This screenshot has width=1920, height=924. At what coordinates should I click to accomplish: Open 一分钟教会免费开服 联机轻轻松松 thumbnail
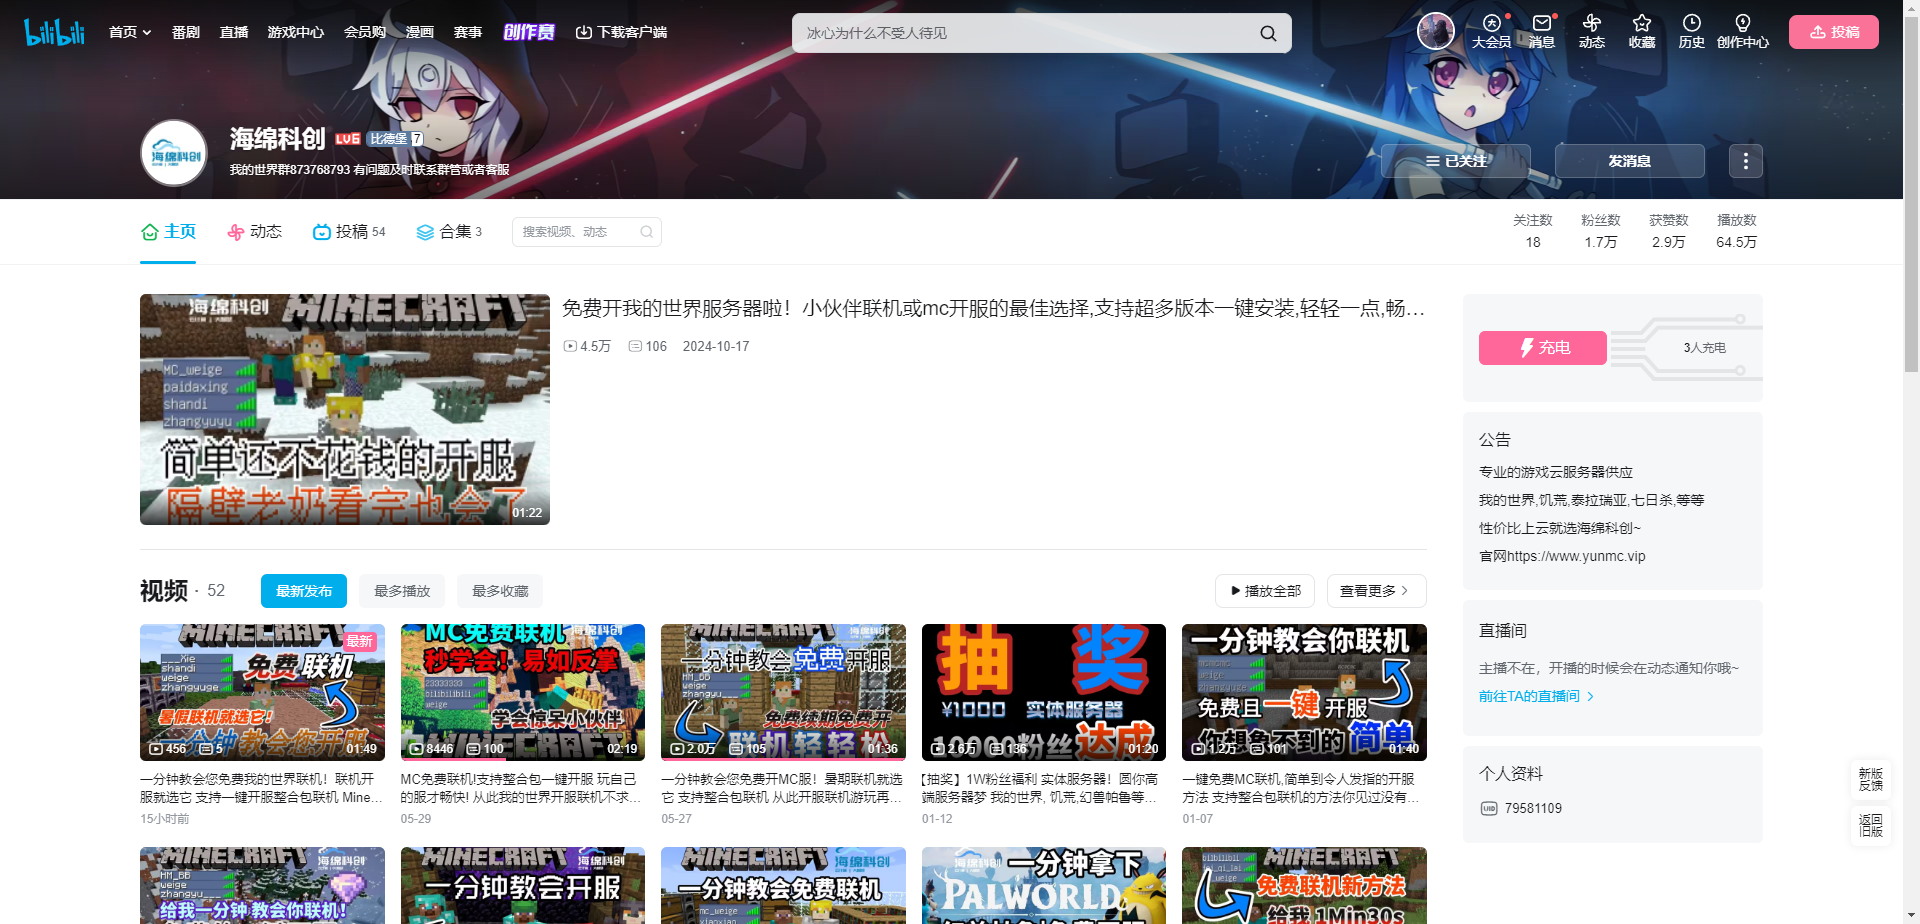(783, 692)
